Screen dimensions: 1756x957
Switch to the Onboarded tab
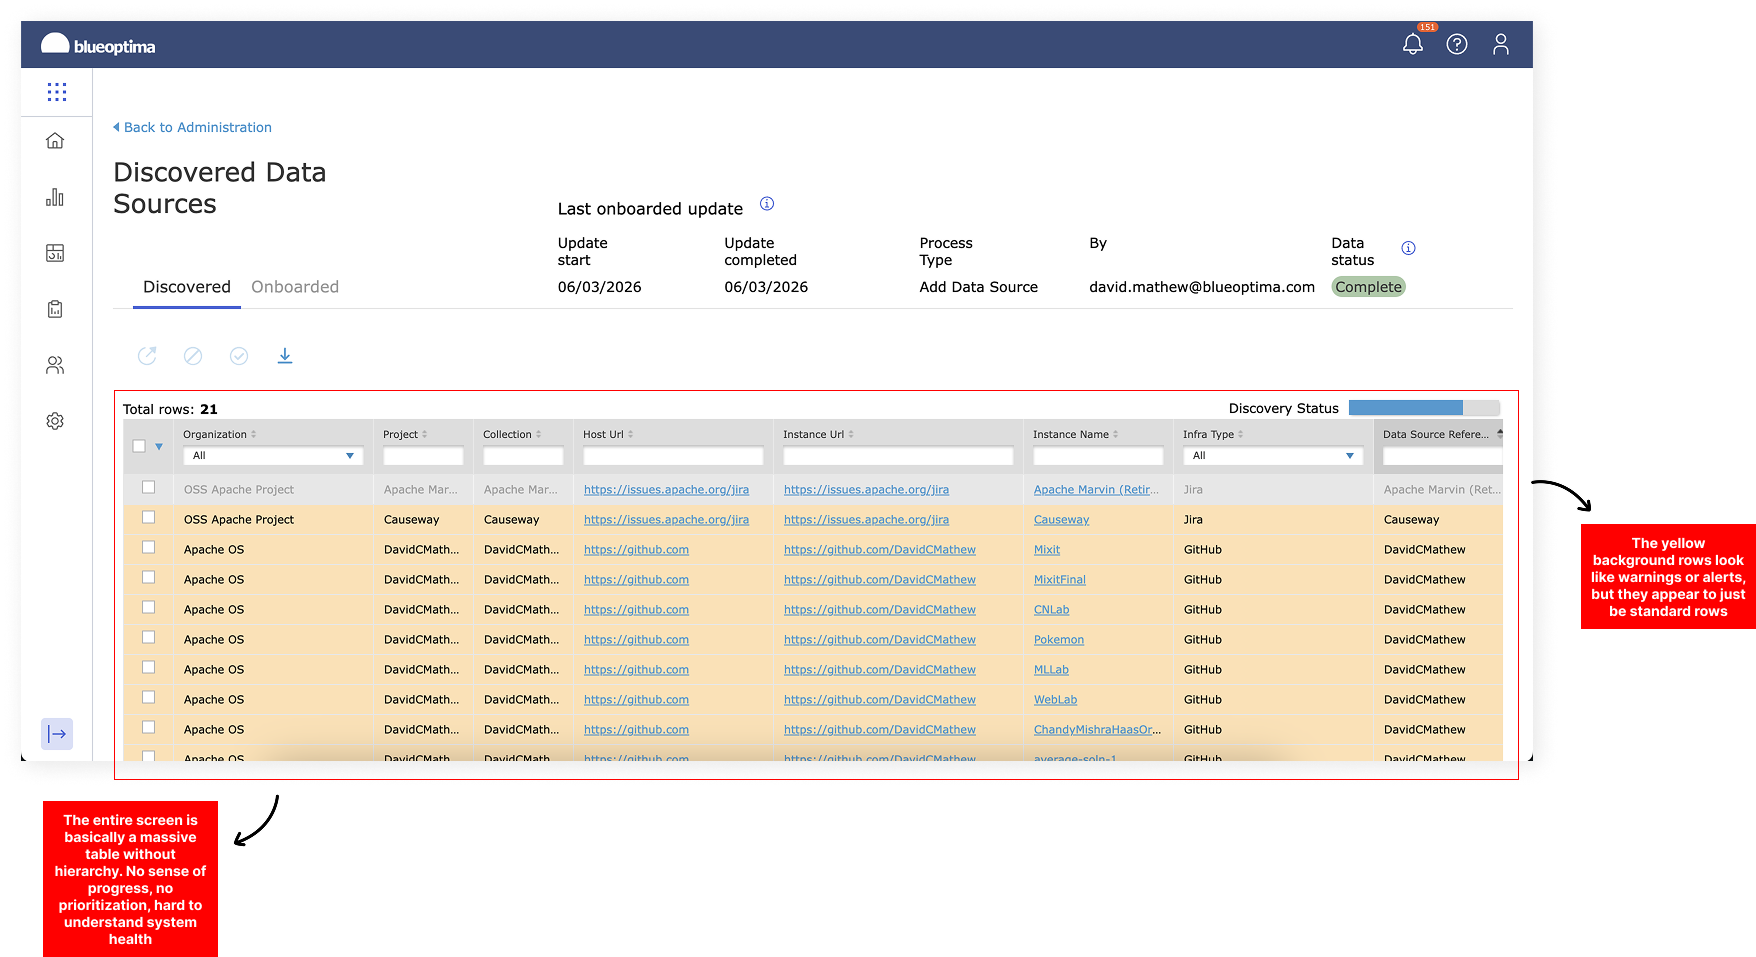pos(295,287)
